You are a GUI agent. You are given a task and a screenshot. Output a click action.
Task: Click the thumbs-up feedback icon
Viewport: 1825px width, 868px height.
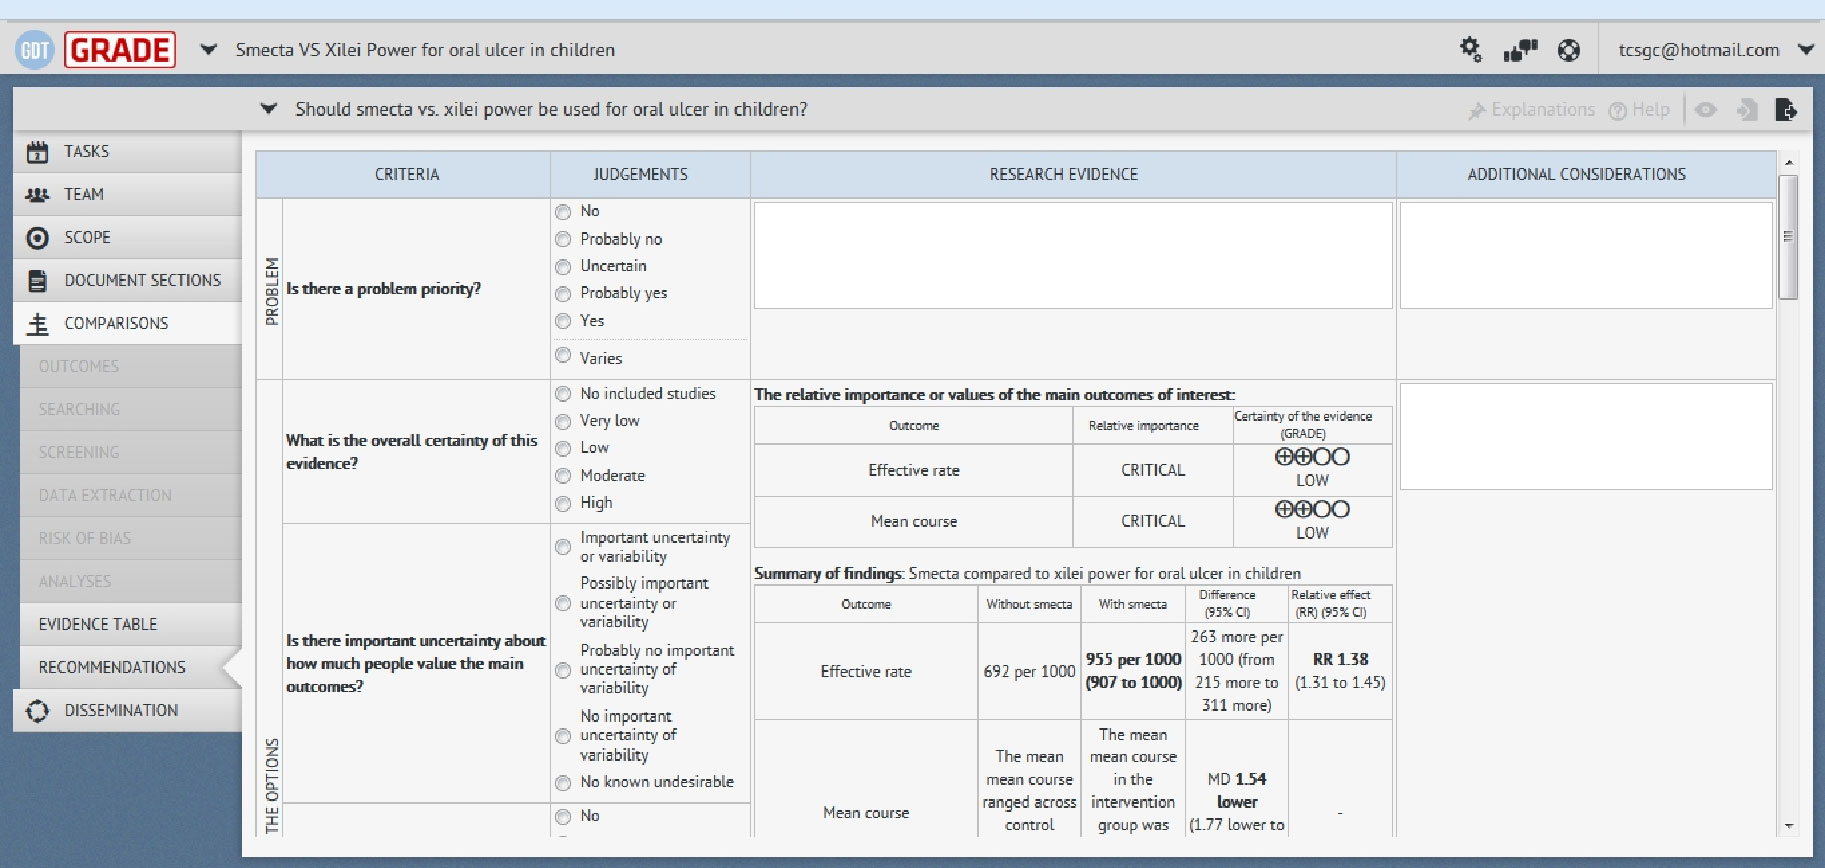click(1521, 49)
